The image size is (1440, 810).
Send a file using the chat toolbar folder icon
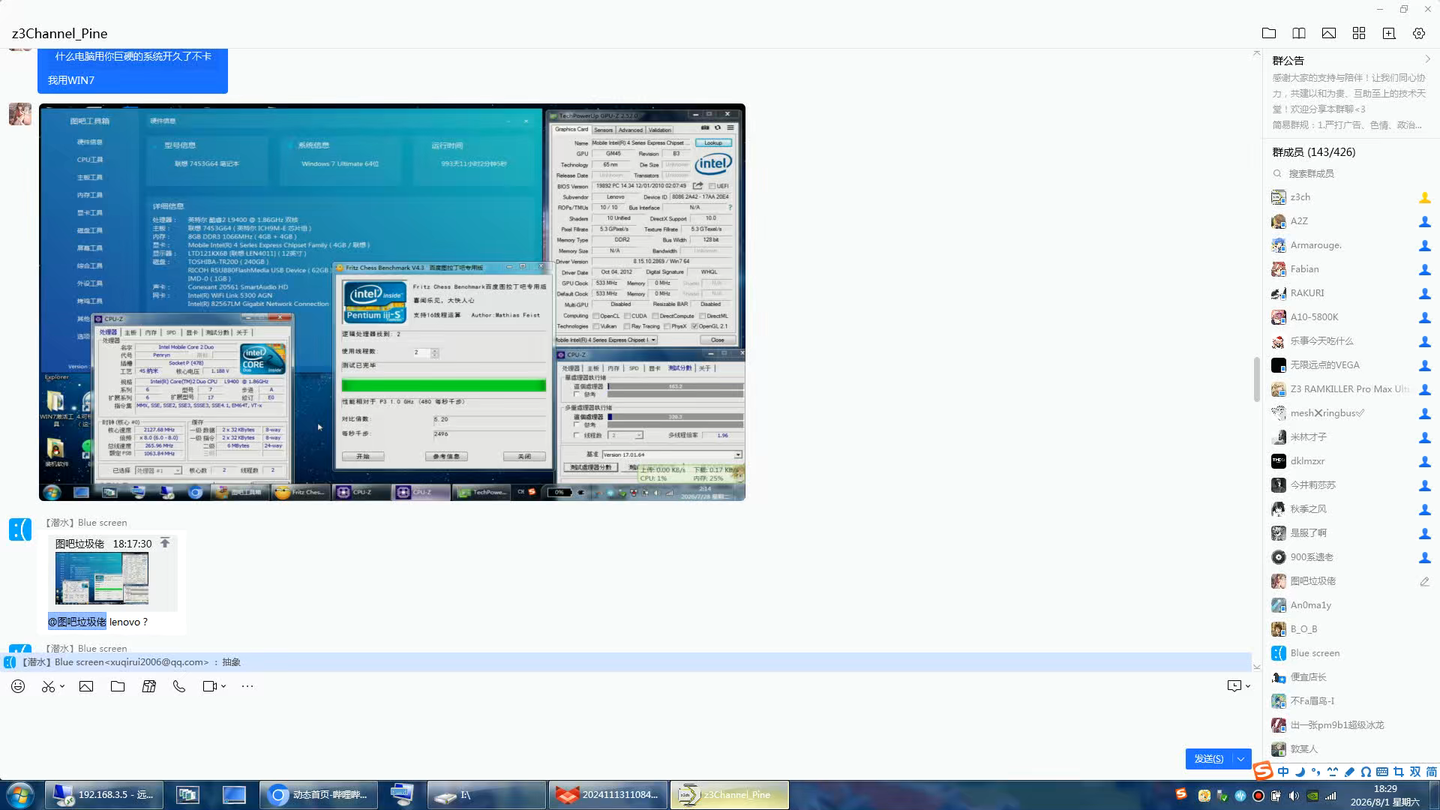click(x=118, y=686)
